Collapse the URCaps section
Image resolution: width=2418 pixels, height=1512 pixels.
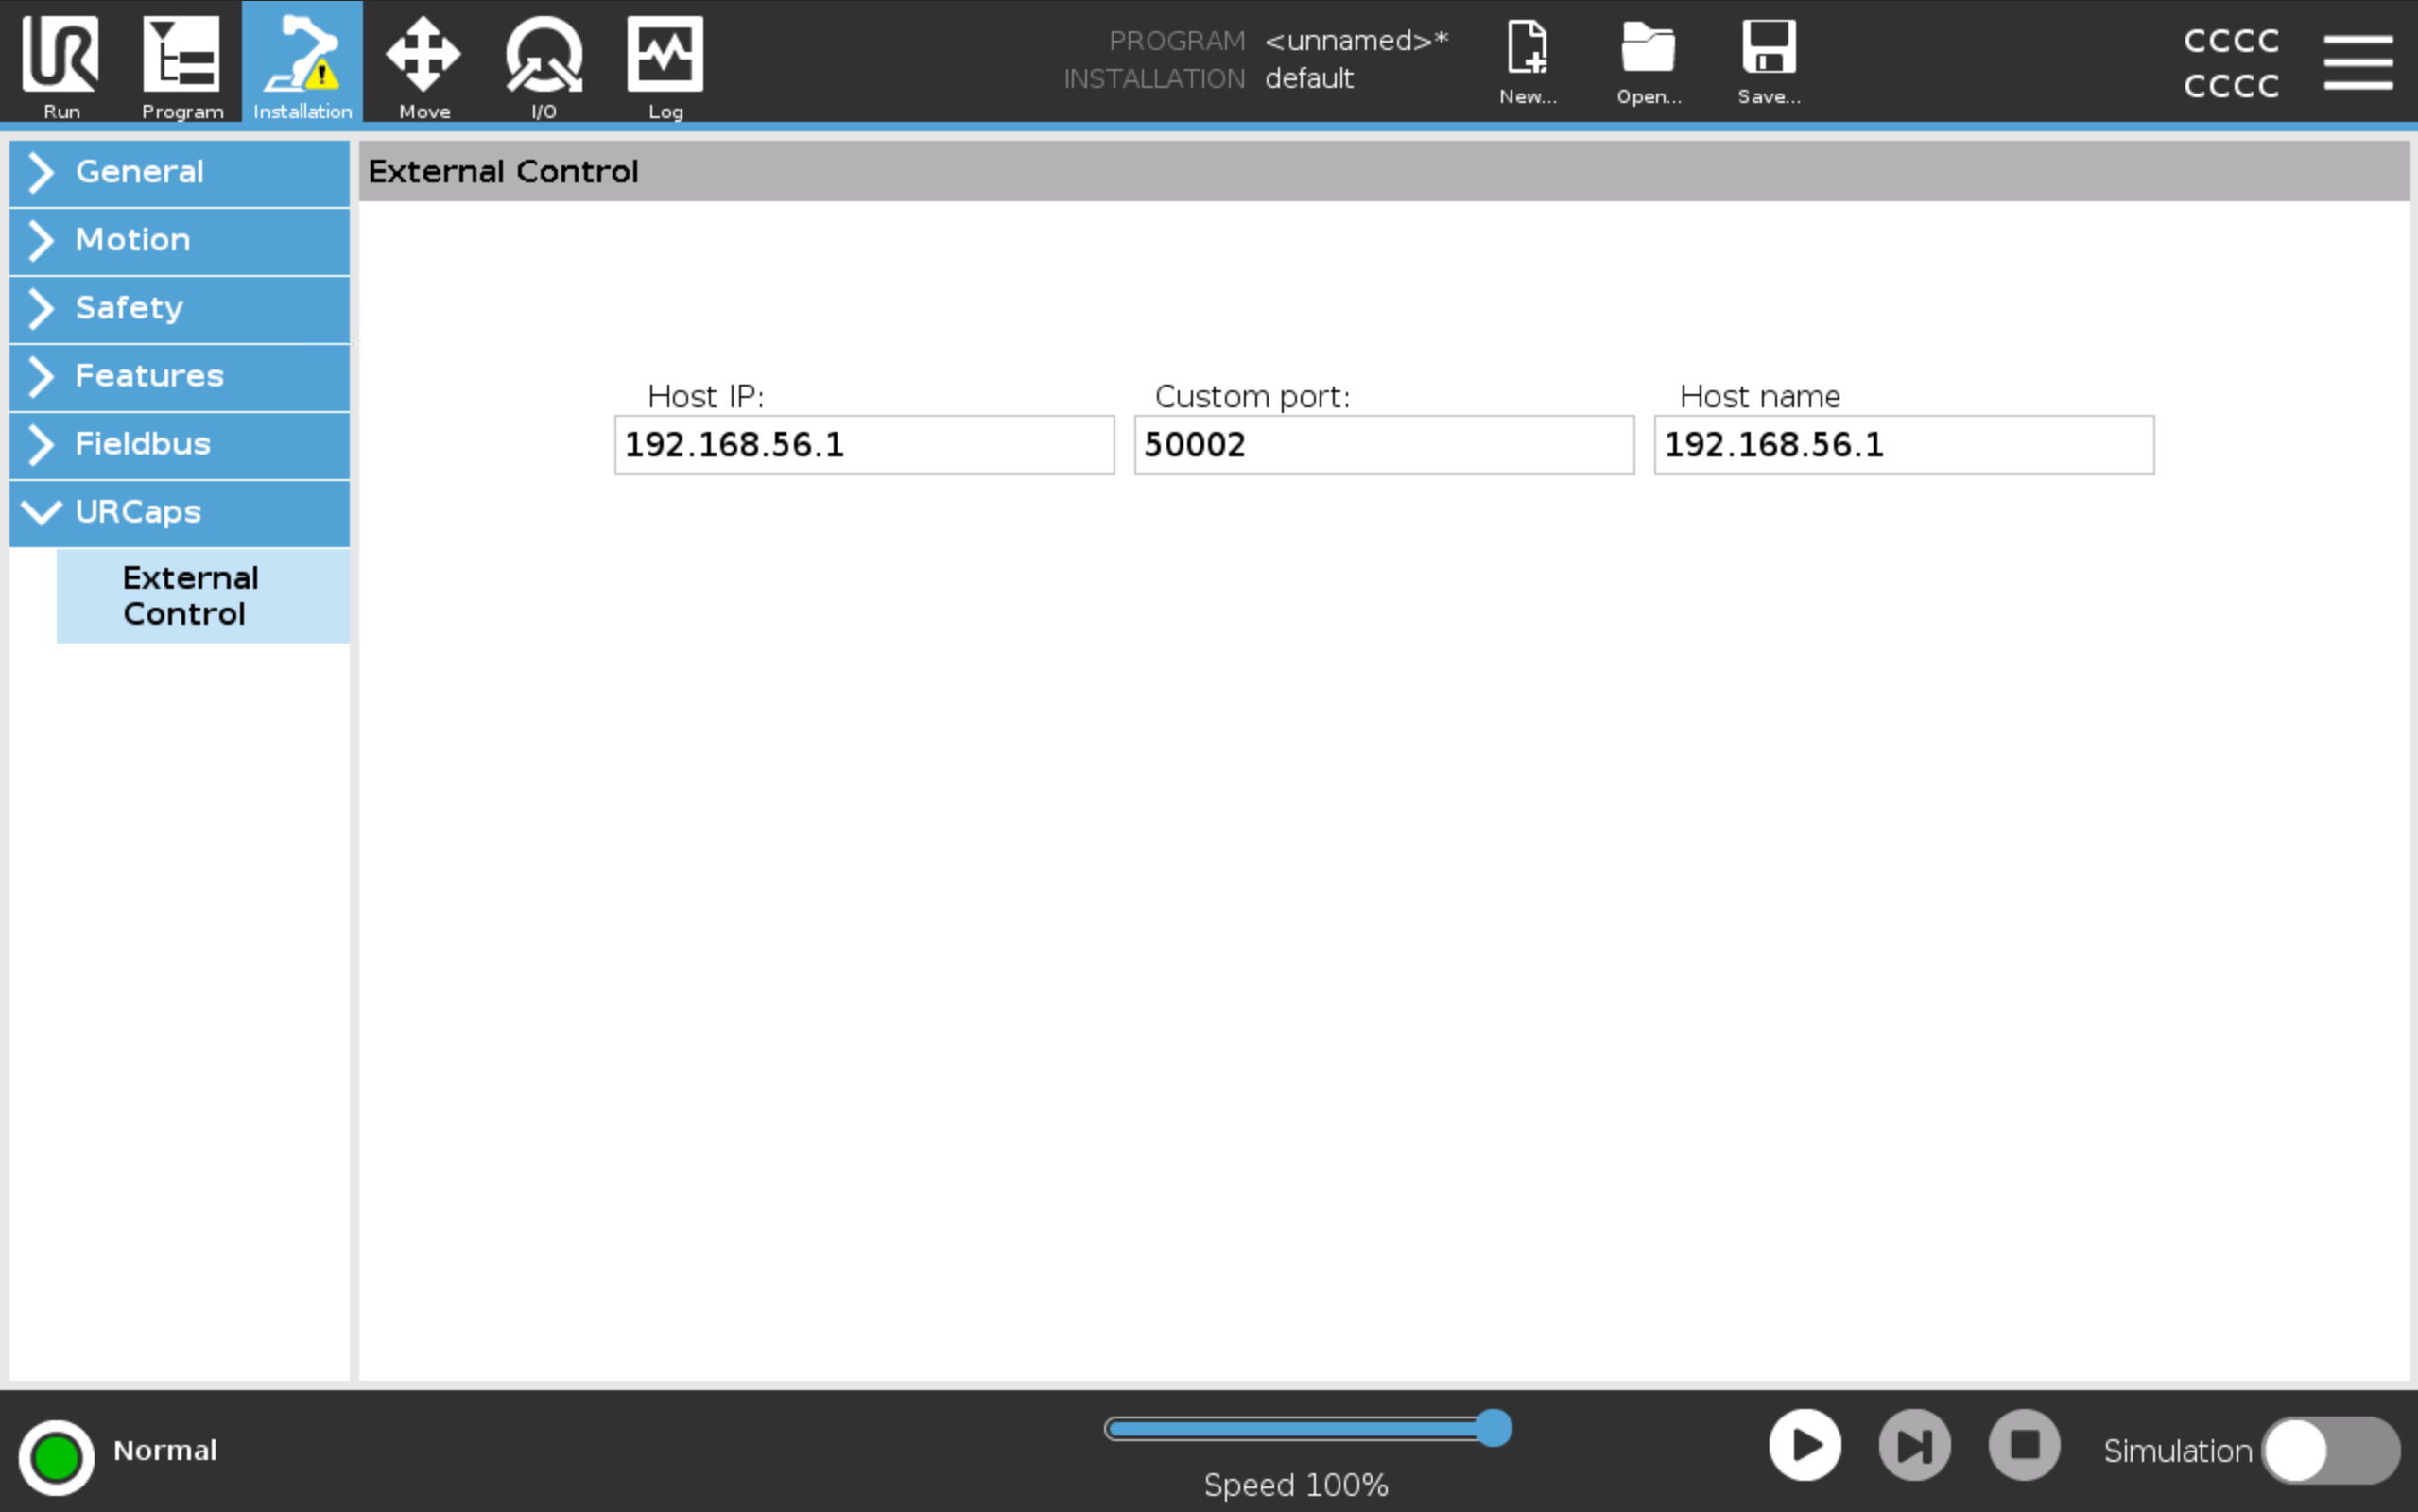click(x=179, y=512)
